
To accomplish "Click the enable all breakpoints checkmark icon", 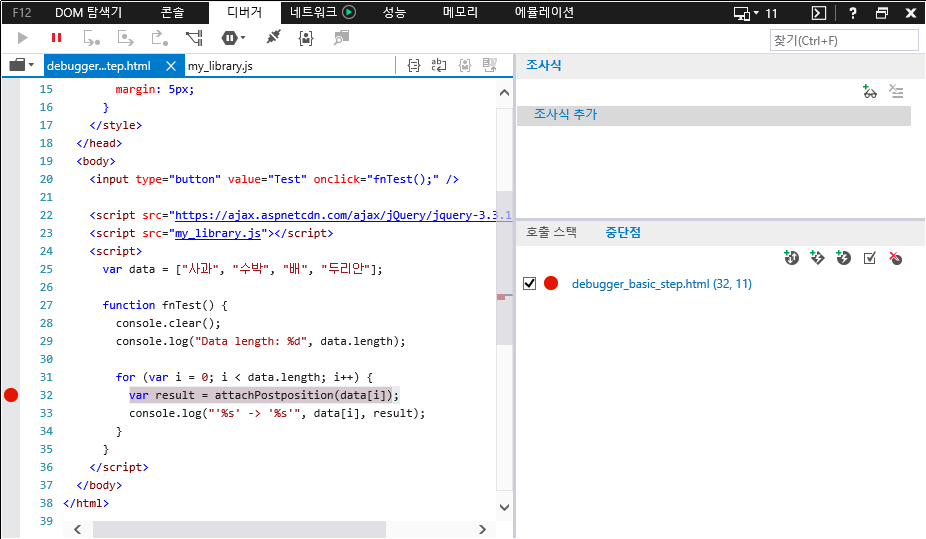I will (869, 258).
